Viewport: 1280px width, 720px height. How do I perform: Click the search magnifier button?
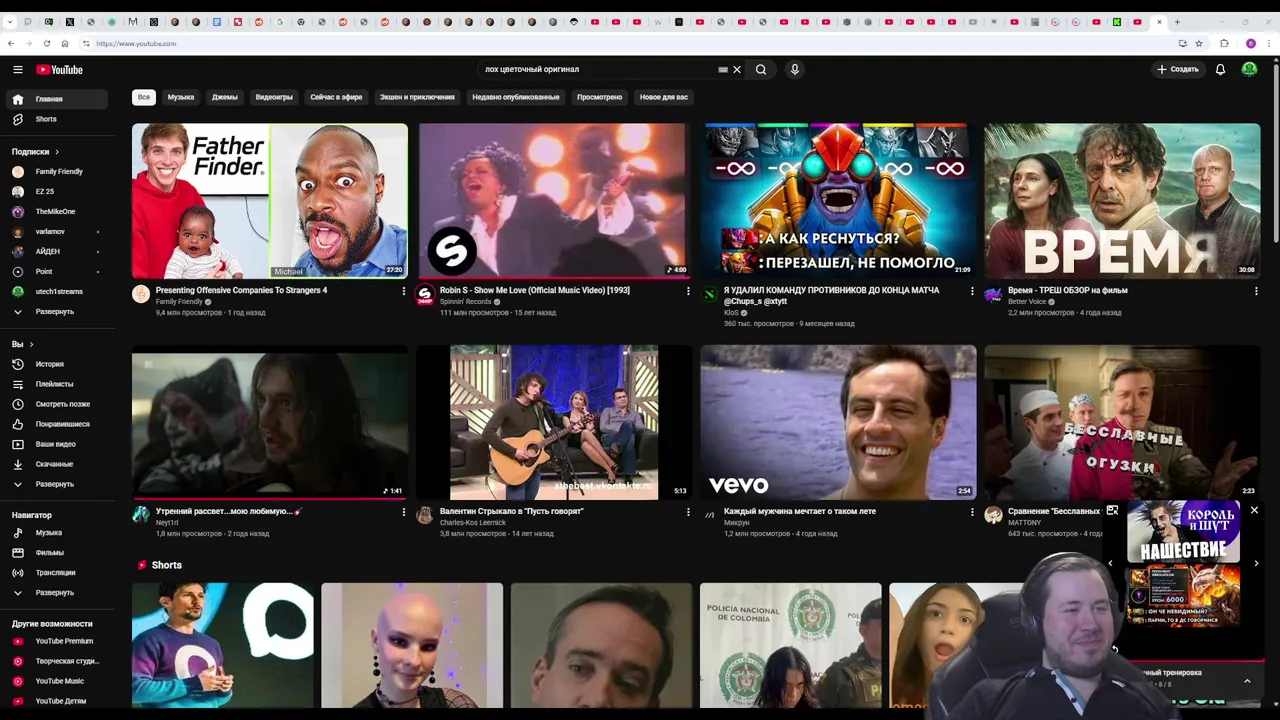[x=761, y=70]
